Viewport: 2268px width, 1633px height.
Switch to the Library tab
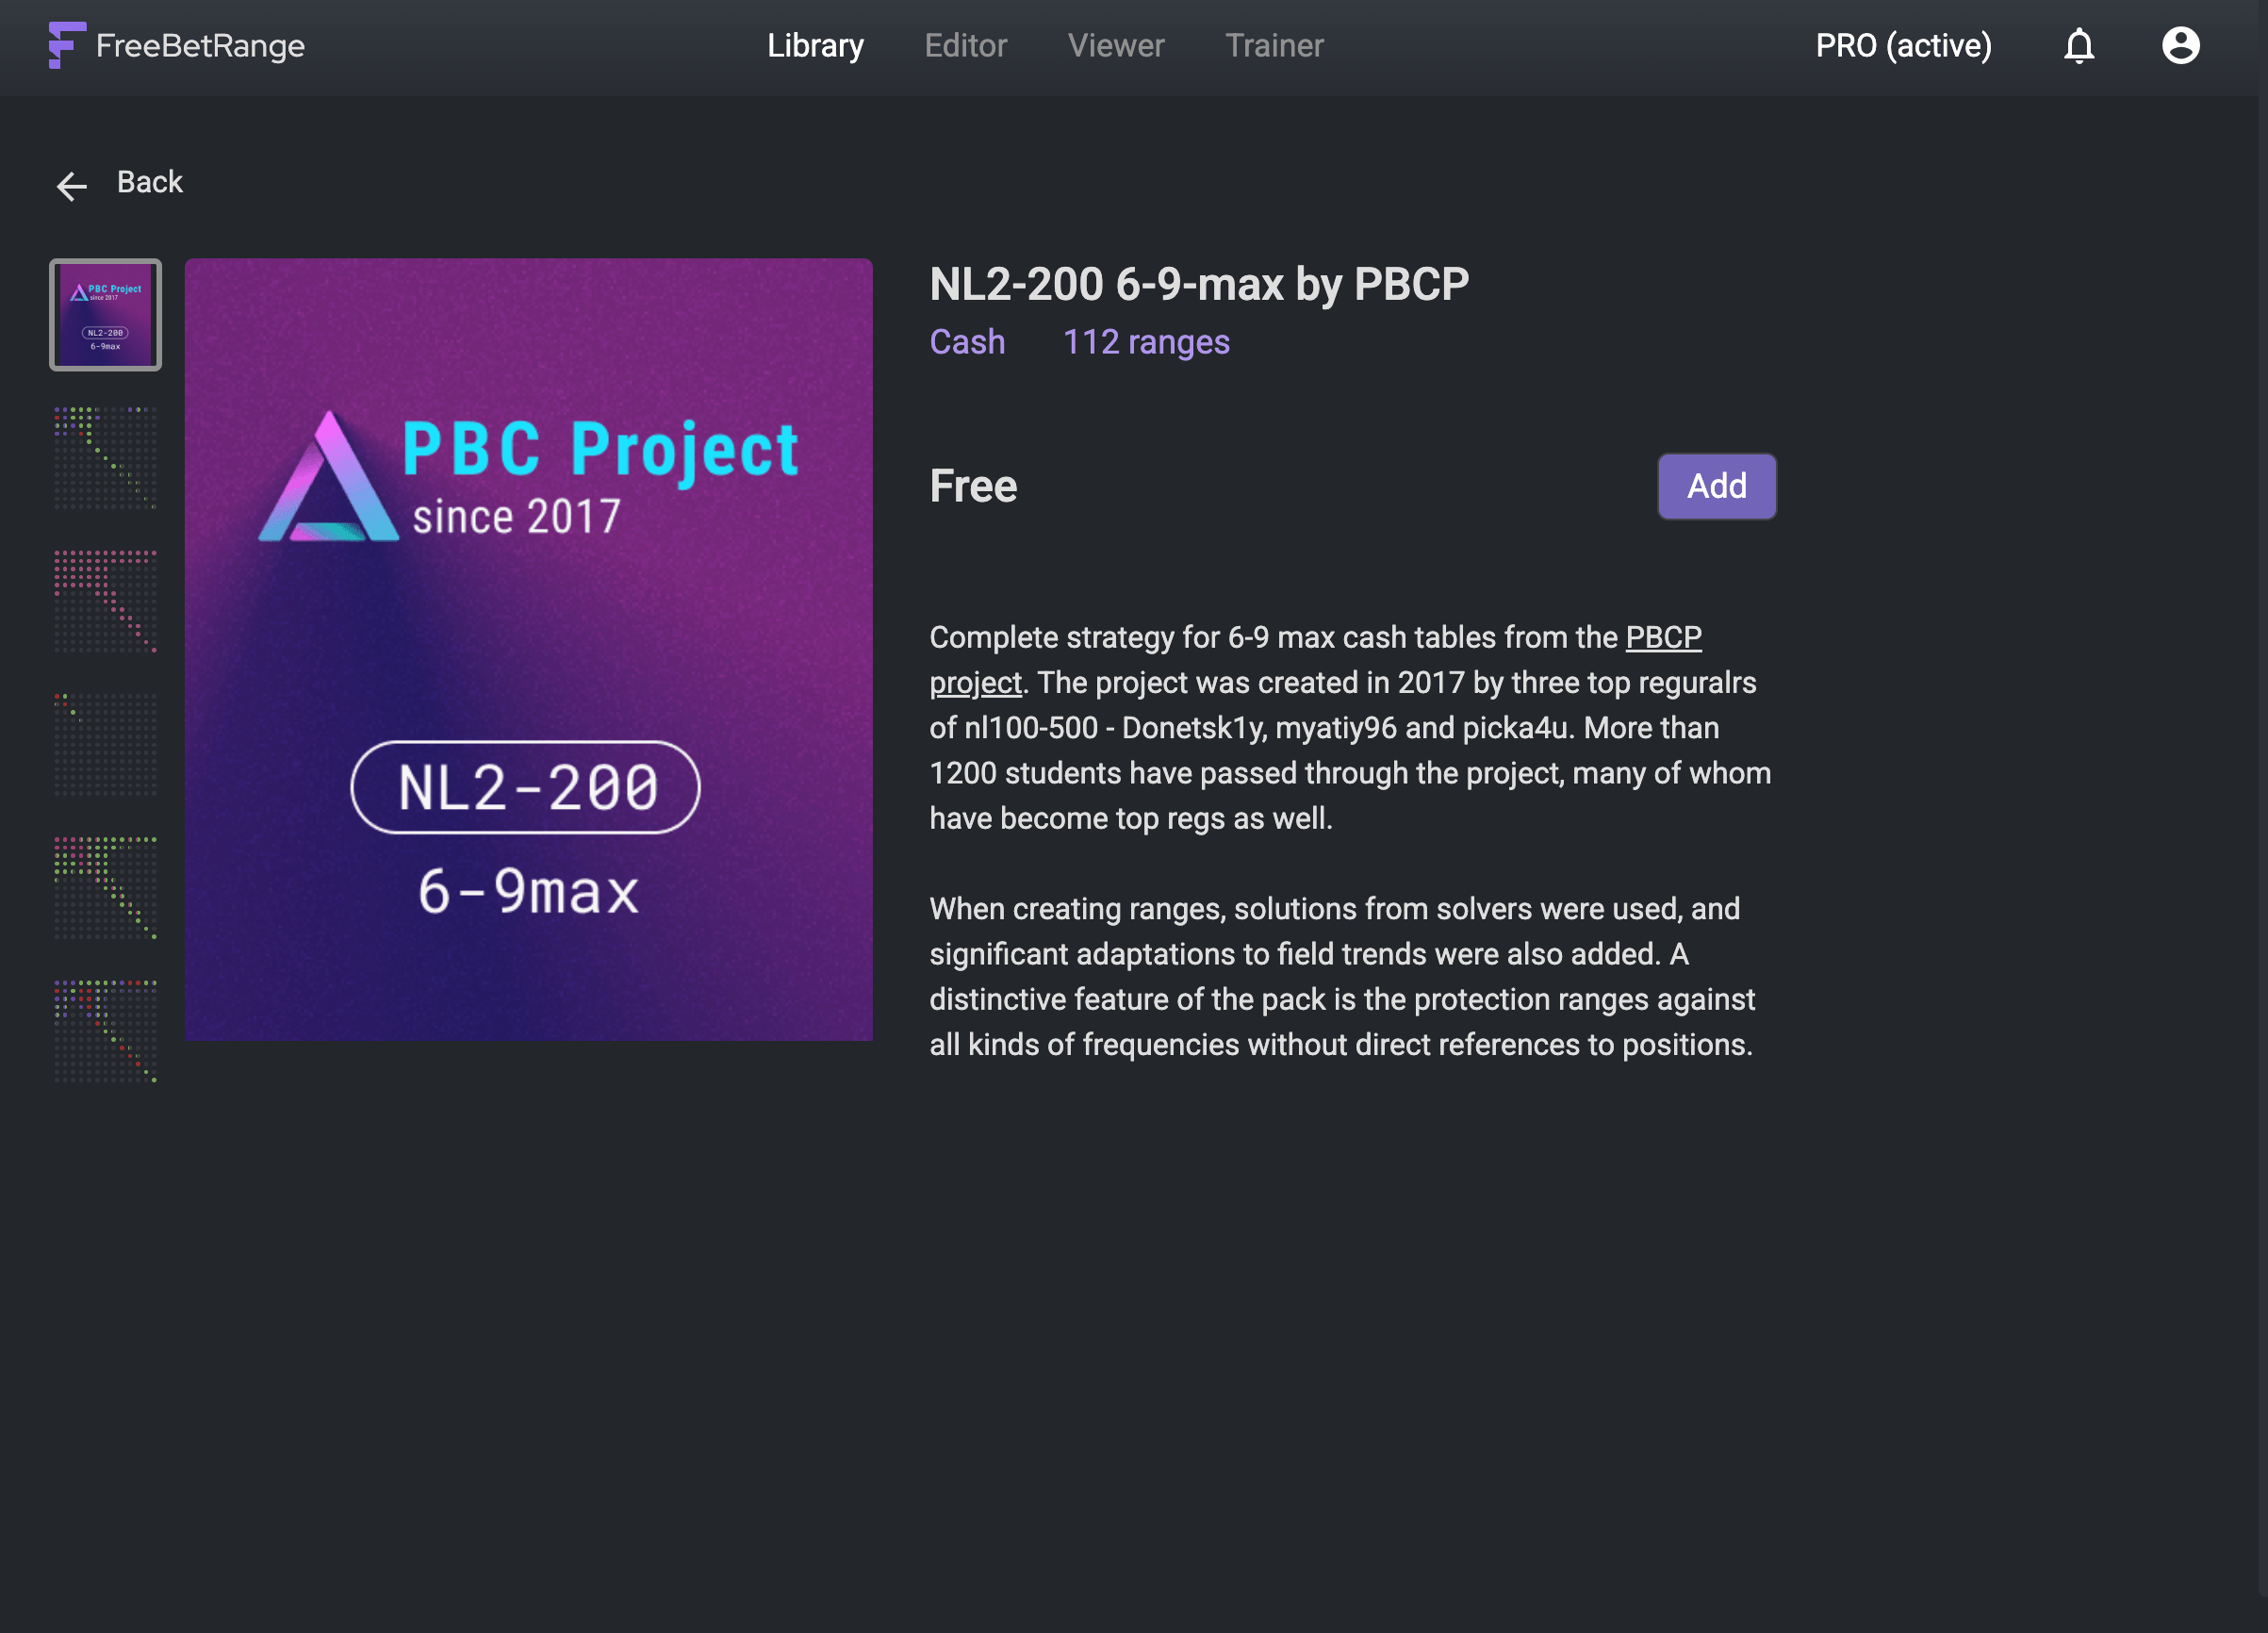(x=815, y=46)
